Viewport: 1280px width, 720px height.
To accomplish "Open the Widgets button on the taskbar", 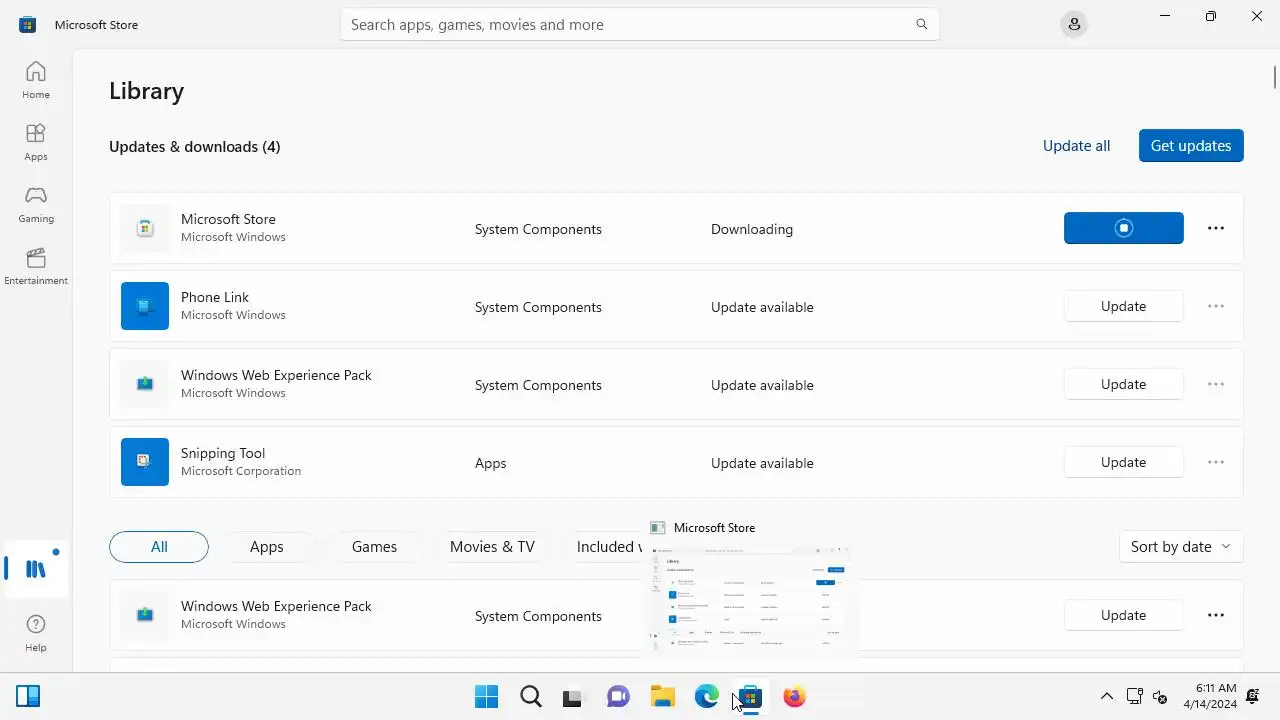I will coord(28,696).
